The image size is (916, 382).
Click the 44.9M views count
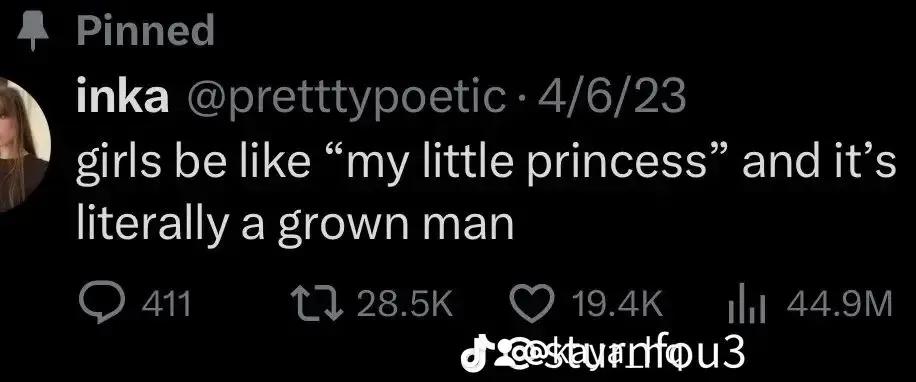coord(839,304)
